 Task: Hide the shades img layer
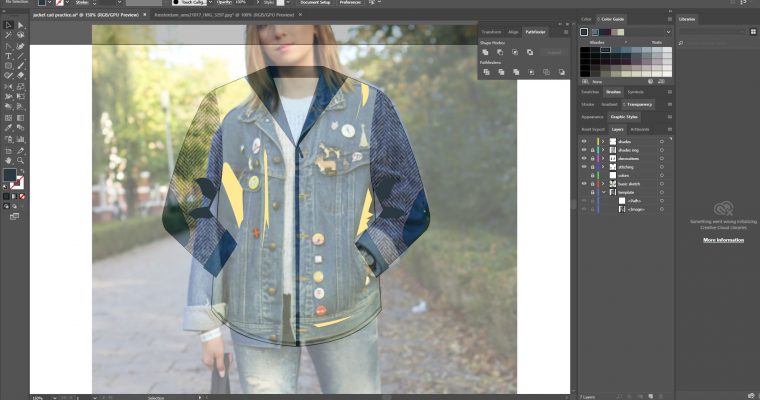[x=584, y=150]
